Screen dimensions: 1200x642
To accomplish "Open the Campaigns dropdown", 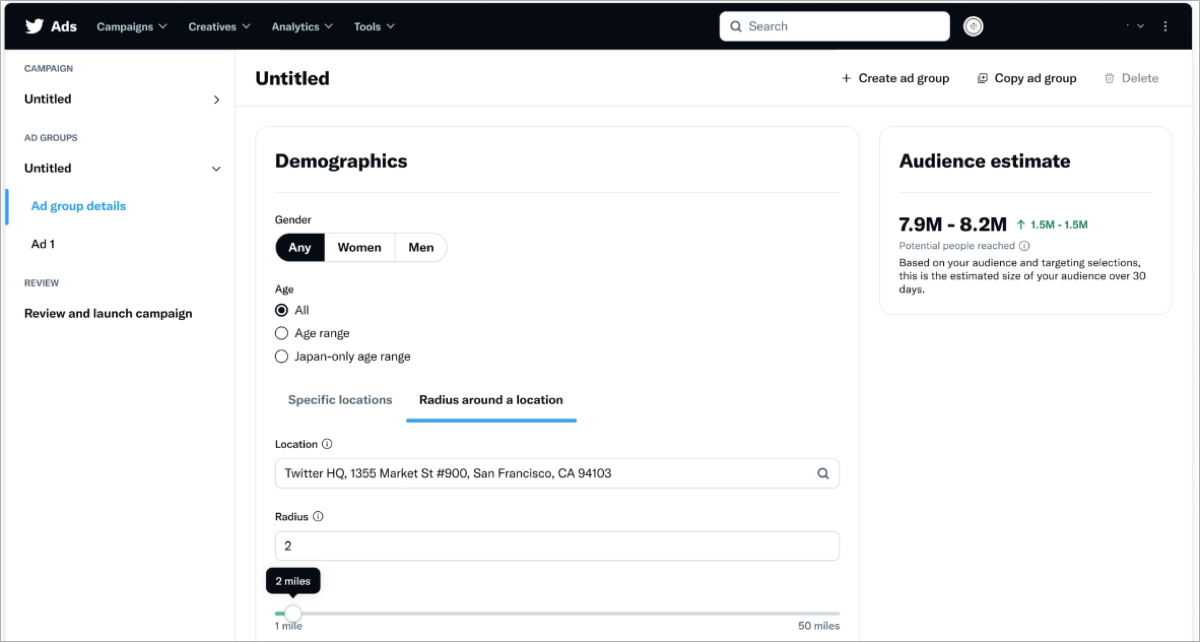I will 131,26.
